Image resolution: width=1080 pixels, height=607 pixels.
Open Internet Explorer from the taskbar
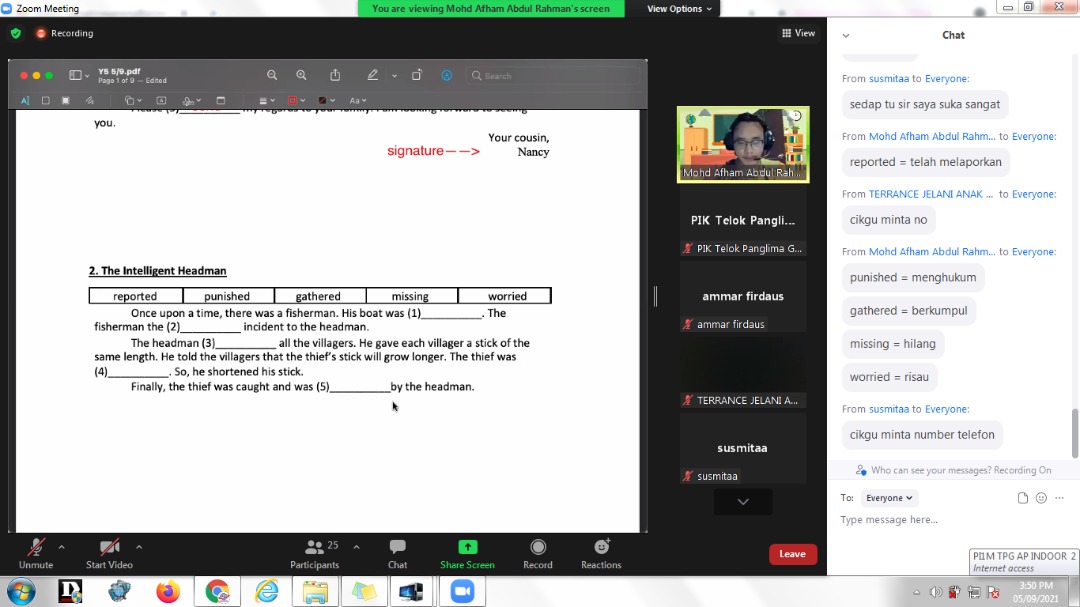coord(267,592)
